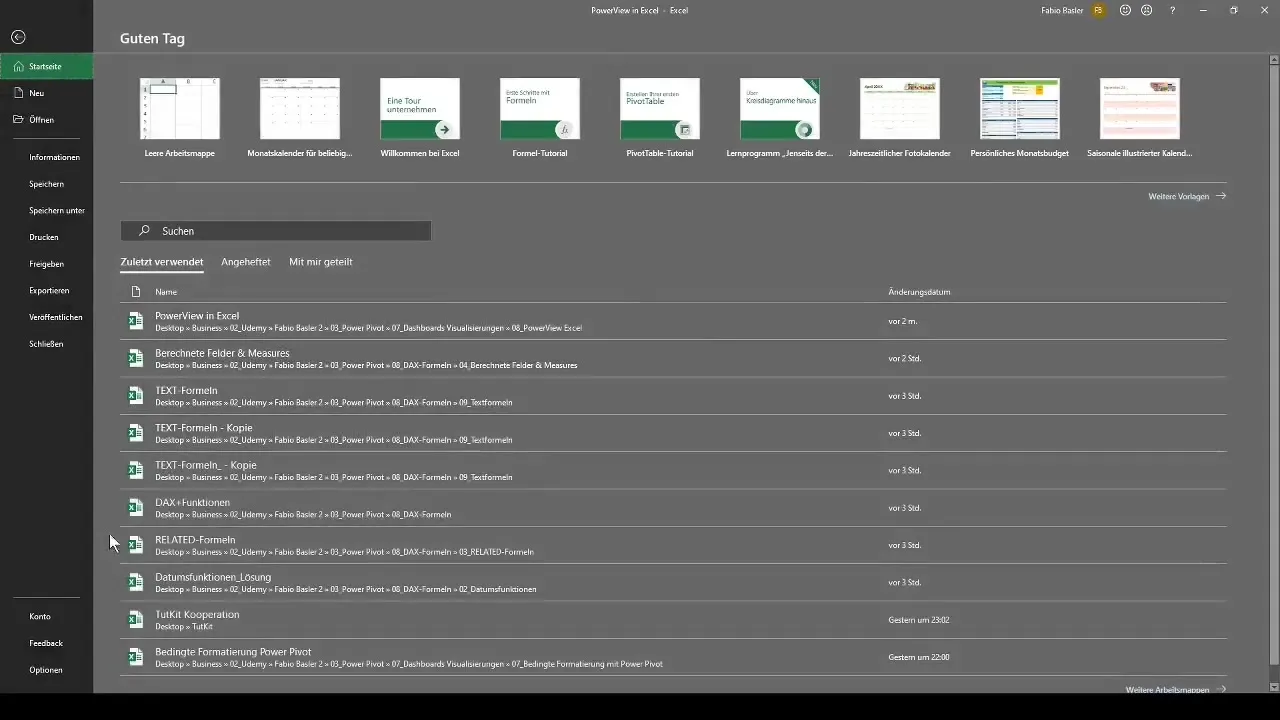
Task: Choose Speichern unter in the sidebar
Action: (57, 211)
